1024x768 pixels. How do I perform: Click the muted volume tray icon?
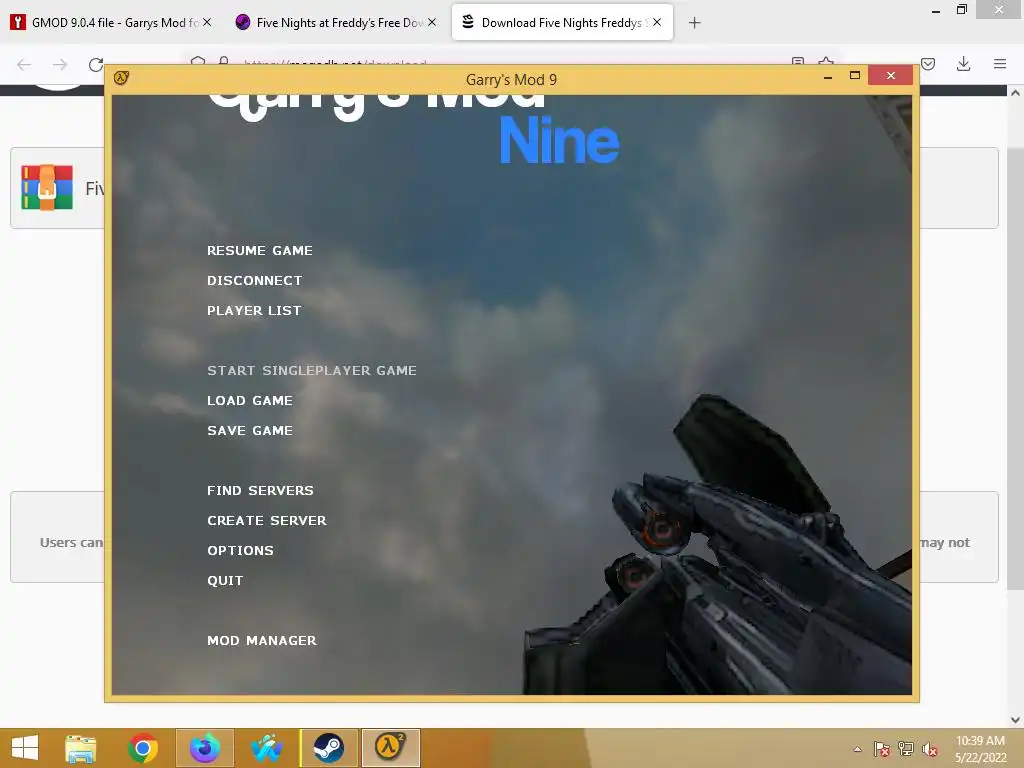click(930, 749)
